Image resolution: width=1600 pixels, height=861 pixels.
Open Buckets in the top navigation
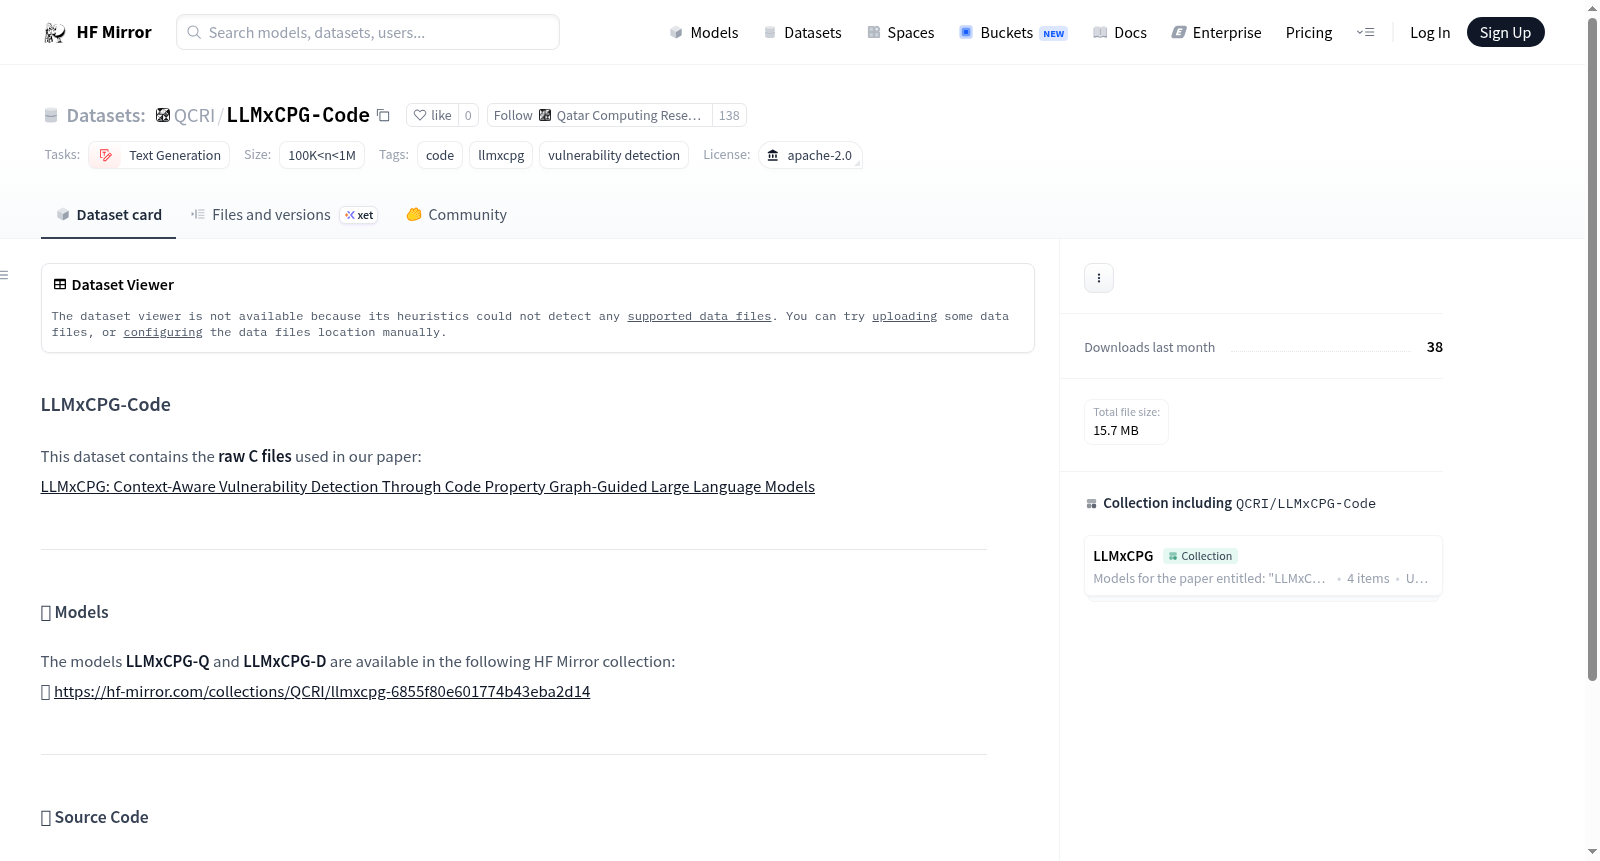(x=1013, y=32)
